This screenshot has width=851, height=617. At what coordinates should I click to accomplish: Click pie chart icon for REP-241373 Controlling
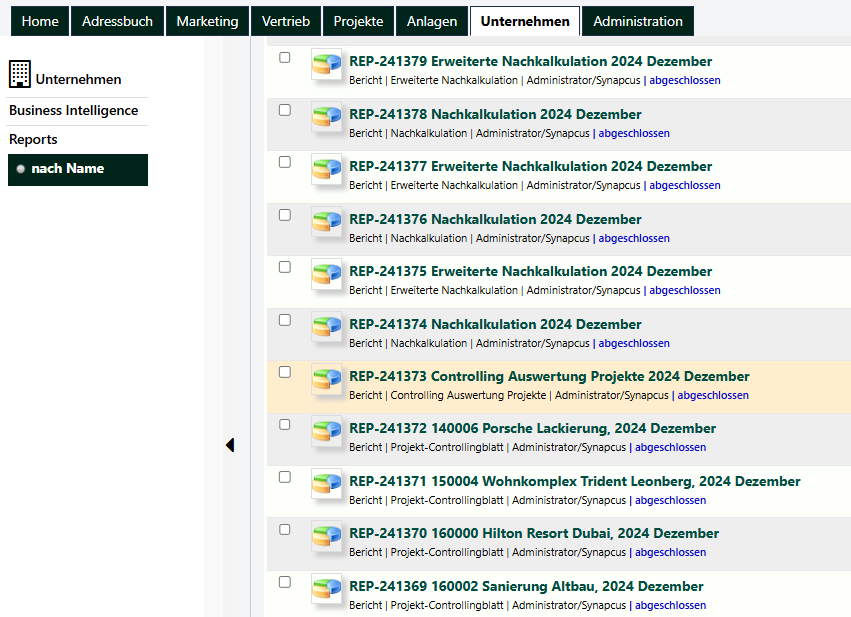[x=327, y=379]
